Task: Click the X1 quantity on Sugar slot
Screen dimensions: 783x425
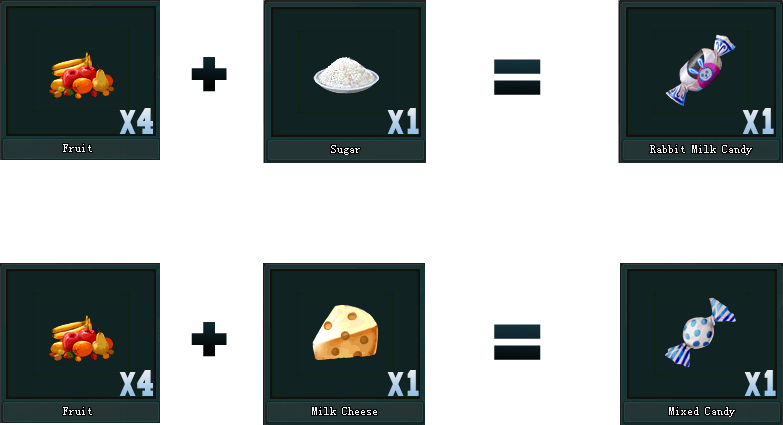Action: (x=403, y=122)
